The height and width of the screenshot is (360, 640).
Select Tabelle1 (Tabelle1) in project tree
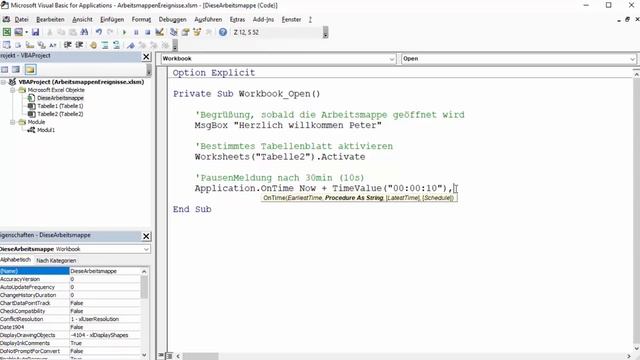point(60,106)
